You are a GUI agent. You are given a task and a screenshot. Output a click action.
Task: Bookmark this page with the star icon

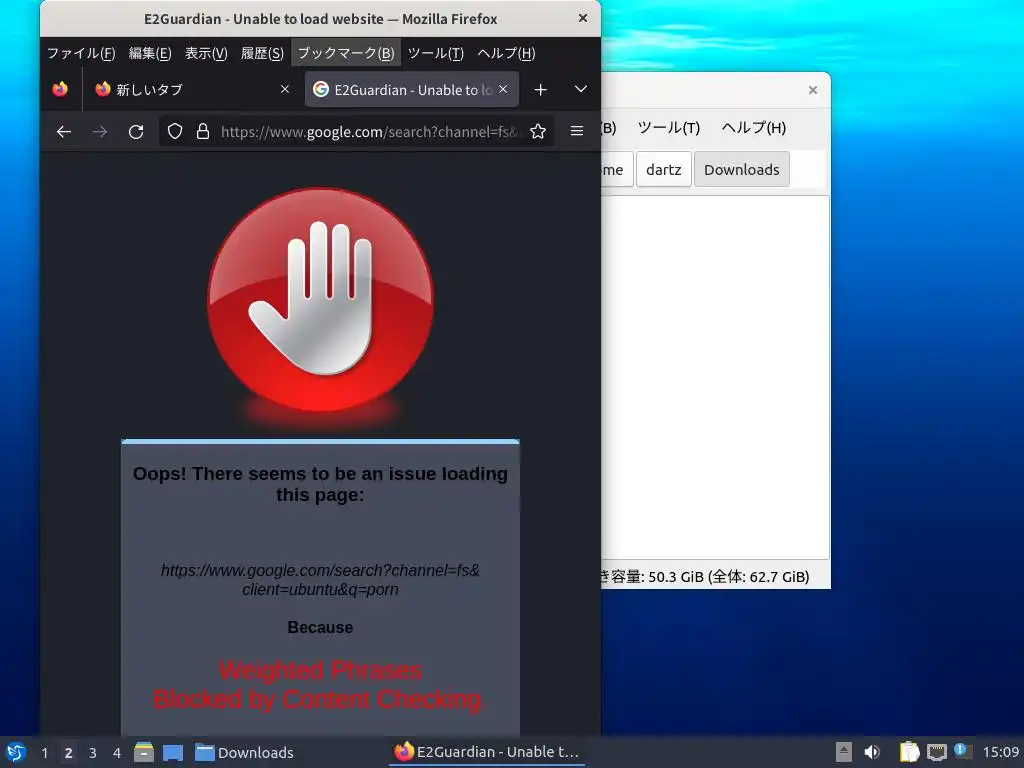pos(537,132)
